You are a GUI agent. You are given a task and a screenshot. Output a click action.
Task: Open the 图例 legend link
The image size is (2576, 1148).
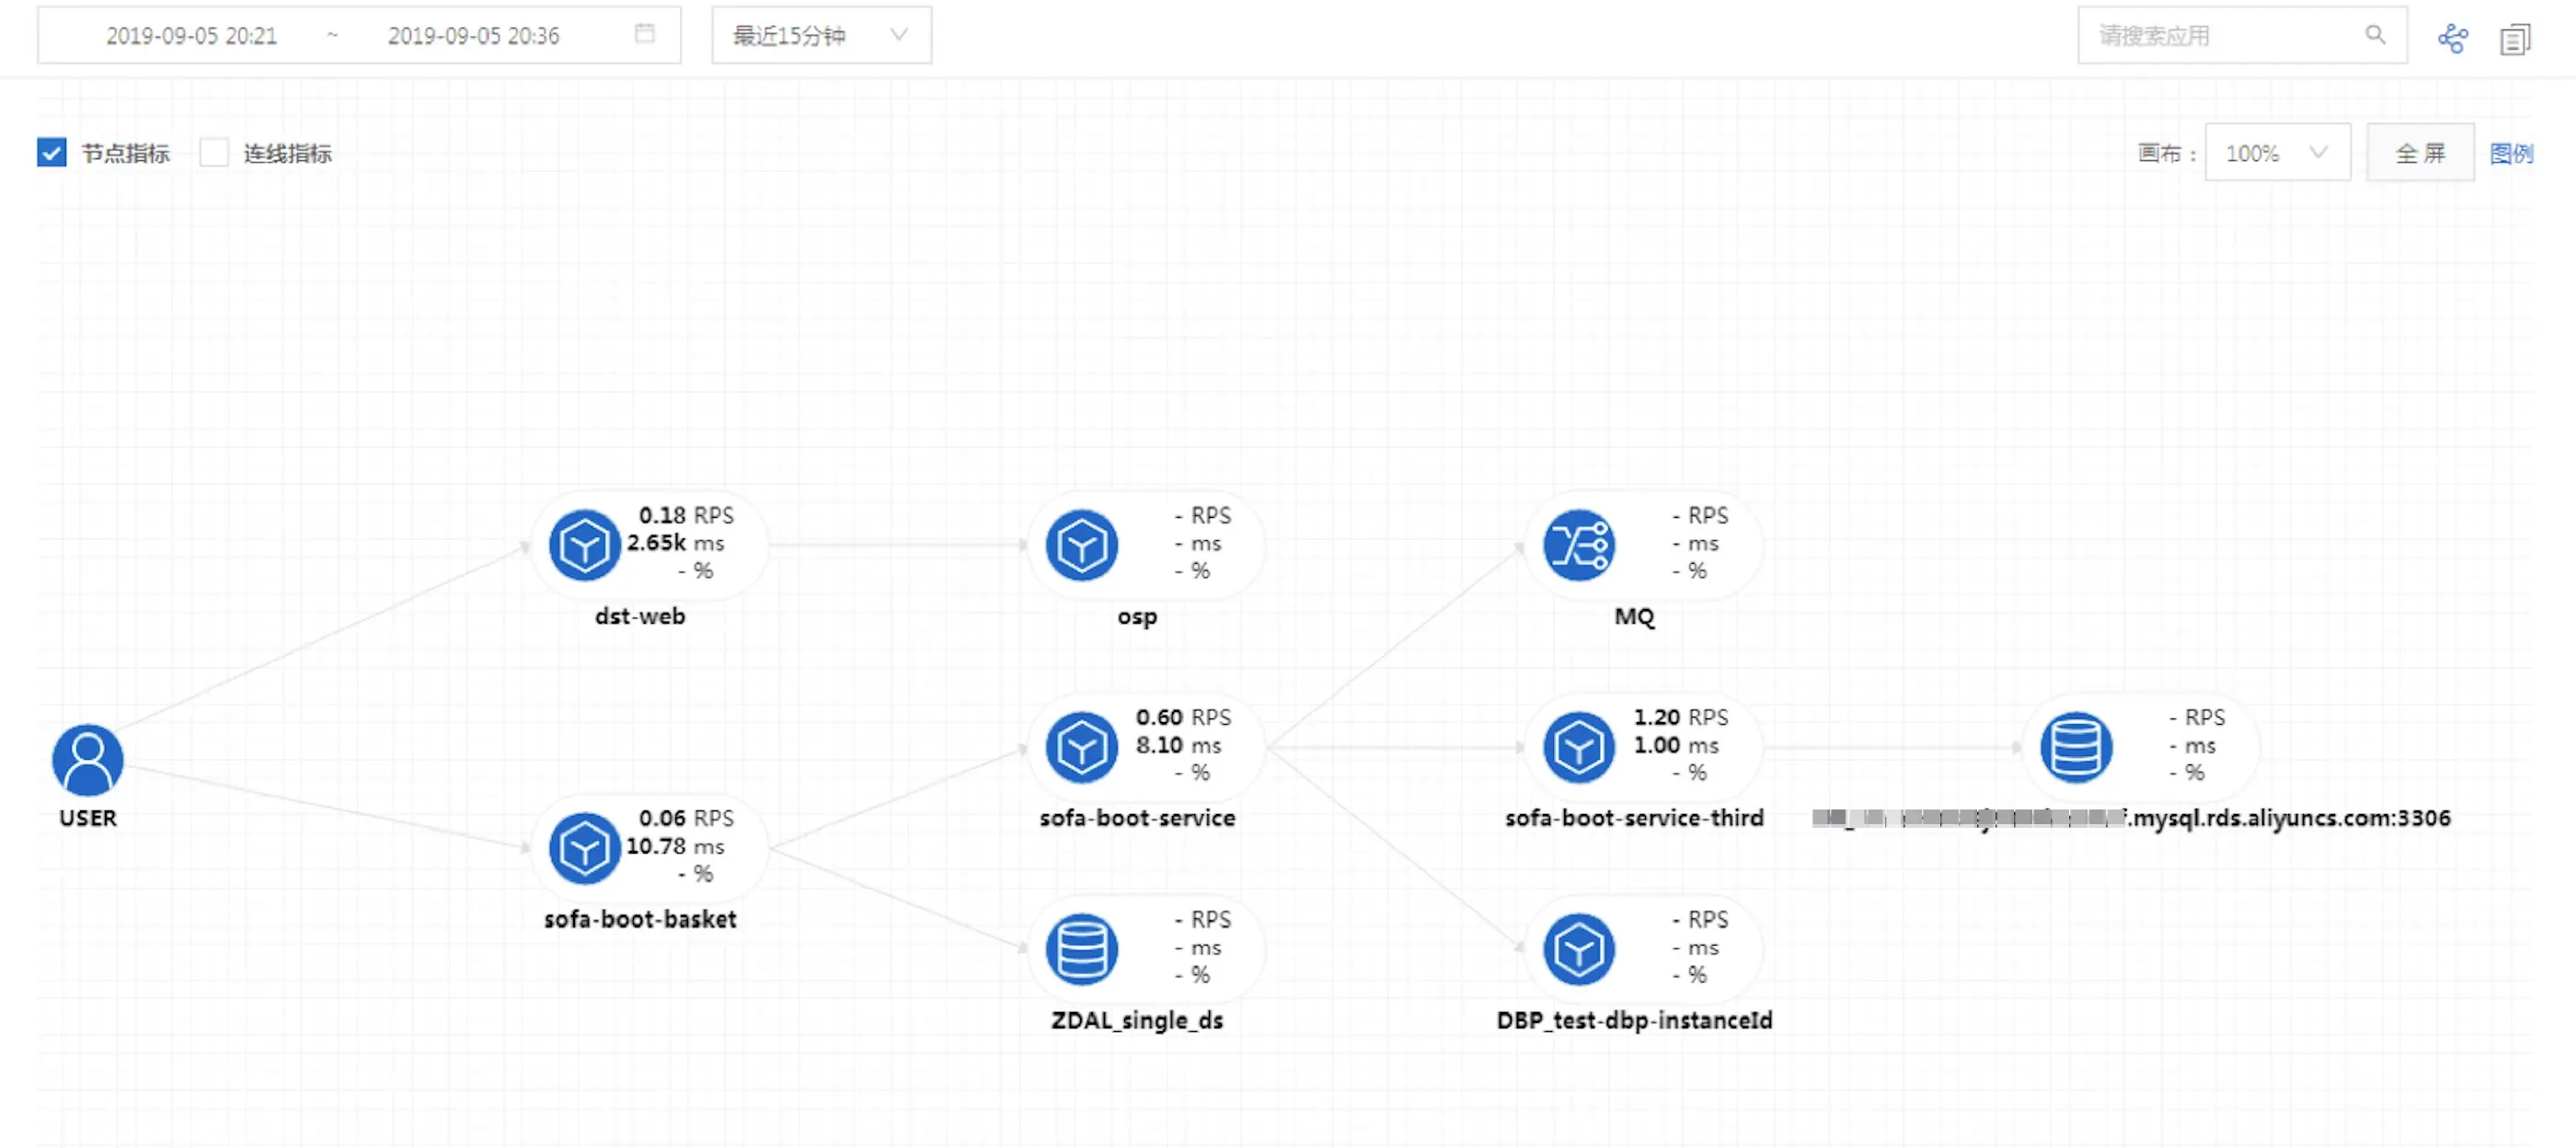click(2510, 153)
